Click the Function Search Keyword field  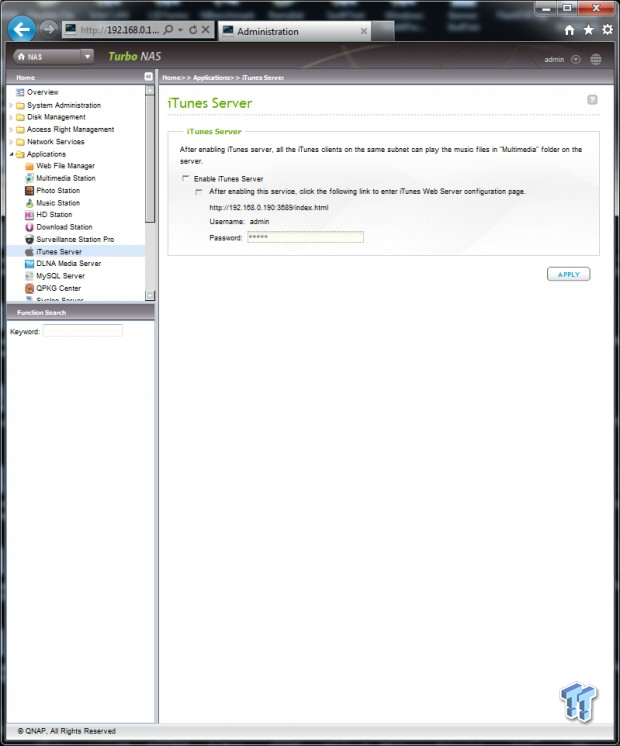coord(83,331)
